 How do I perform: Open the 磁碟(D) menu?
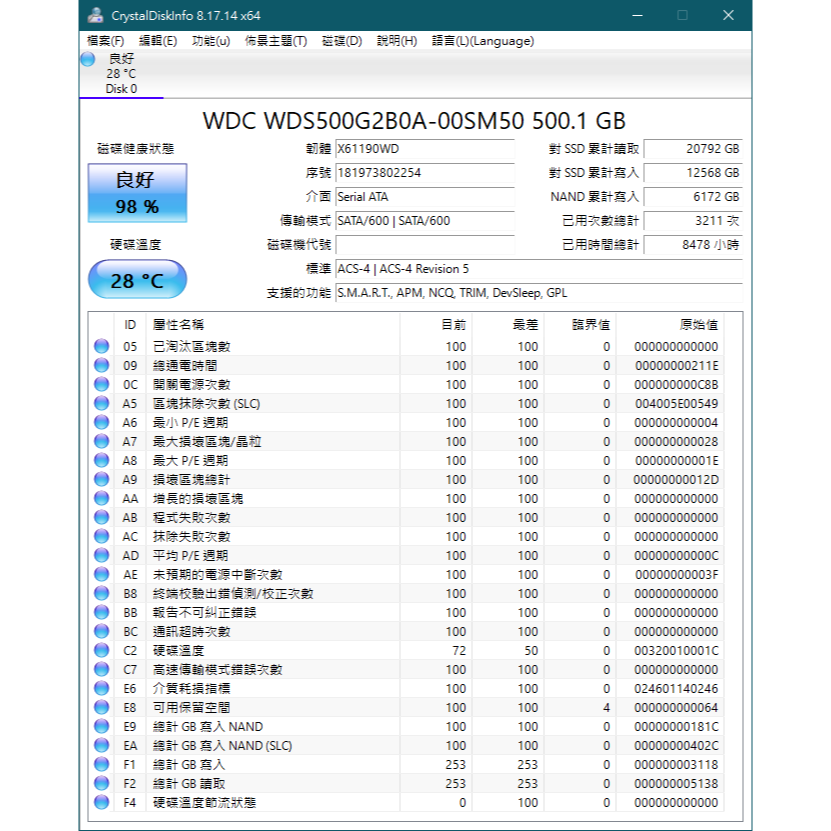tap(342, 41)
